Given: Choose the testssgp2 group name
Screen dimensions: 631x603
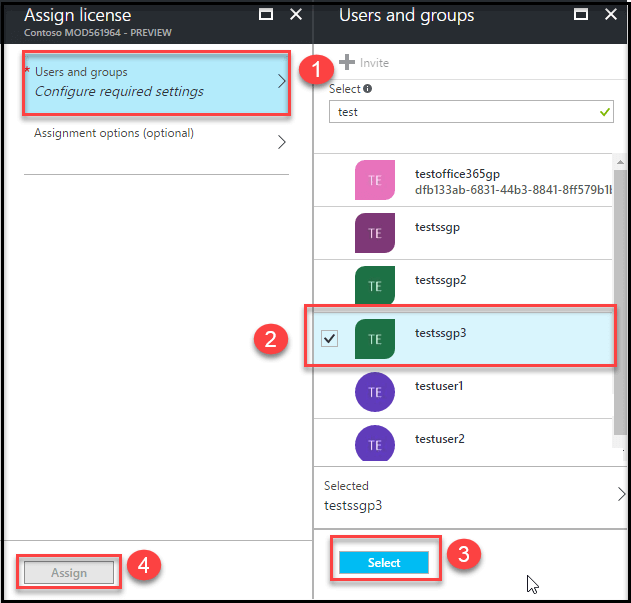Looking at the screenshot, I should (x=441, y=280).
